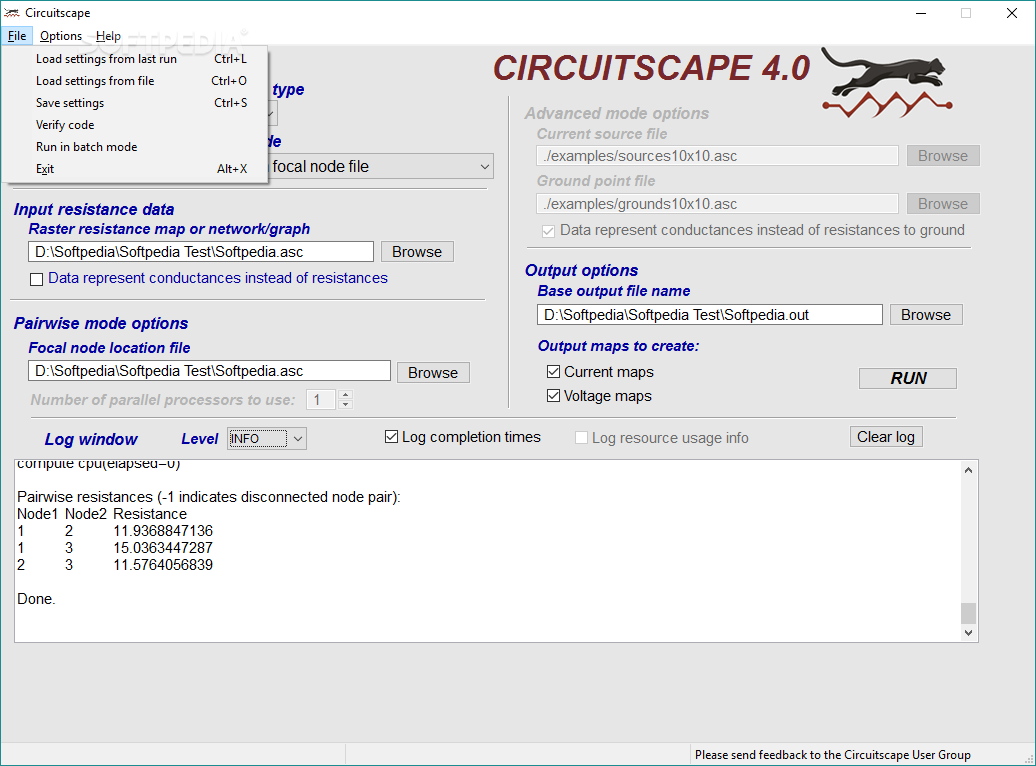The width and height of the screenshot is (1036, 766).
Task: Click the ground point file path field
Action: pyautogui.click(x=718, y=204)
